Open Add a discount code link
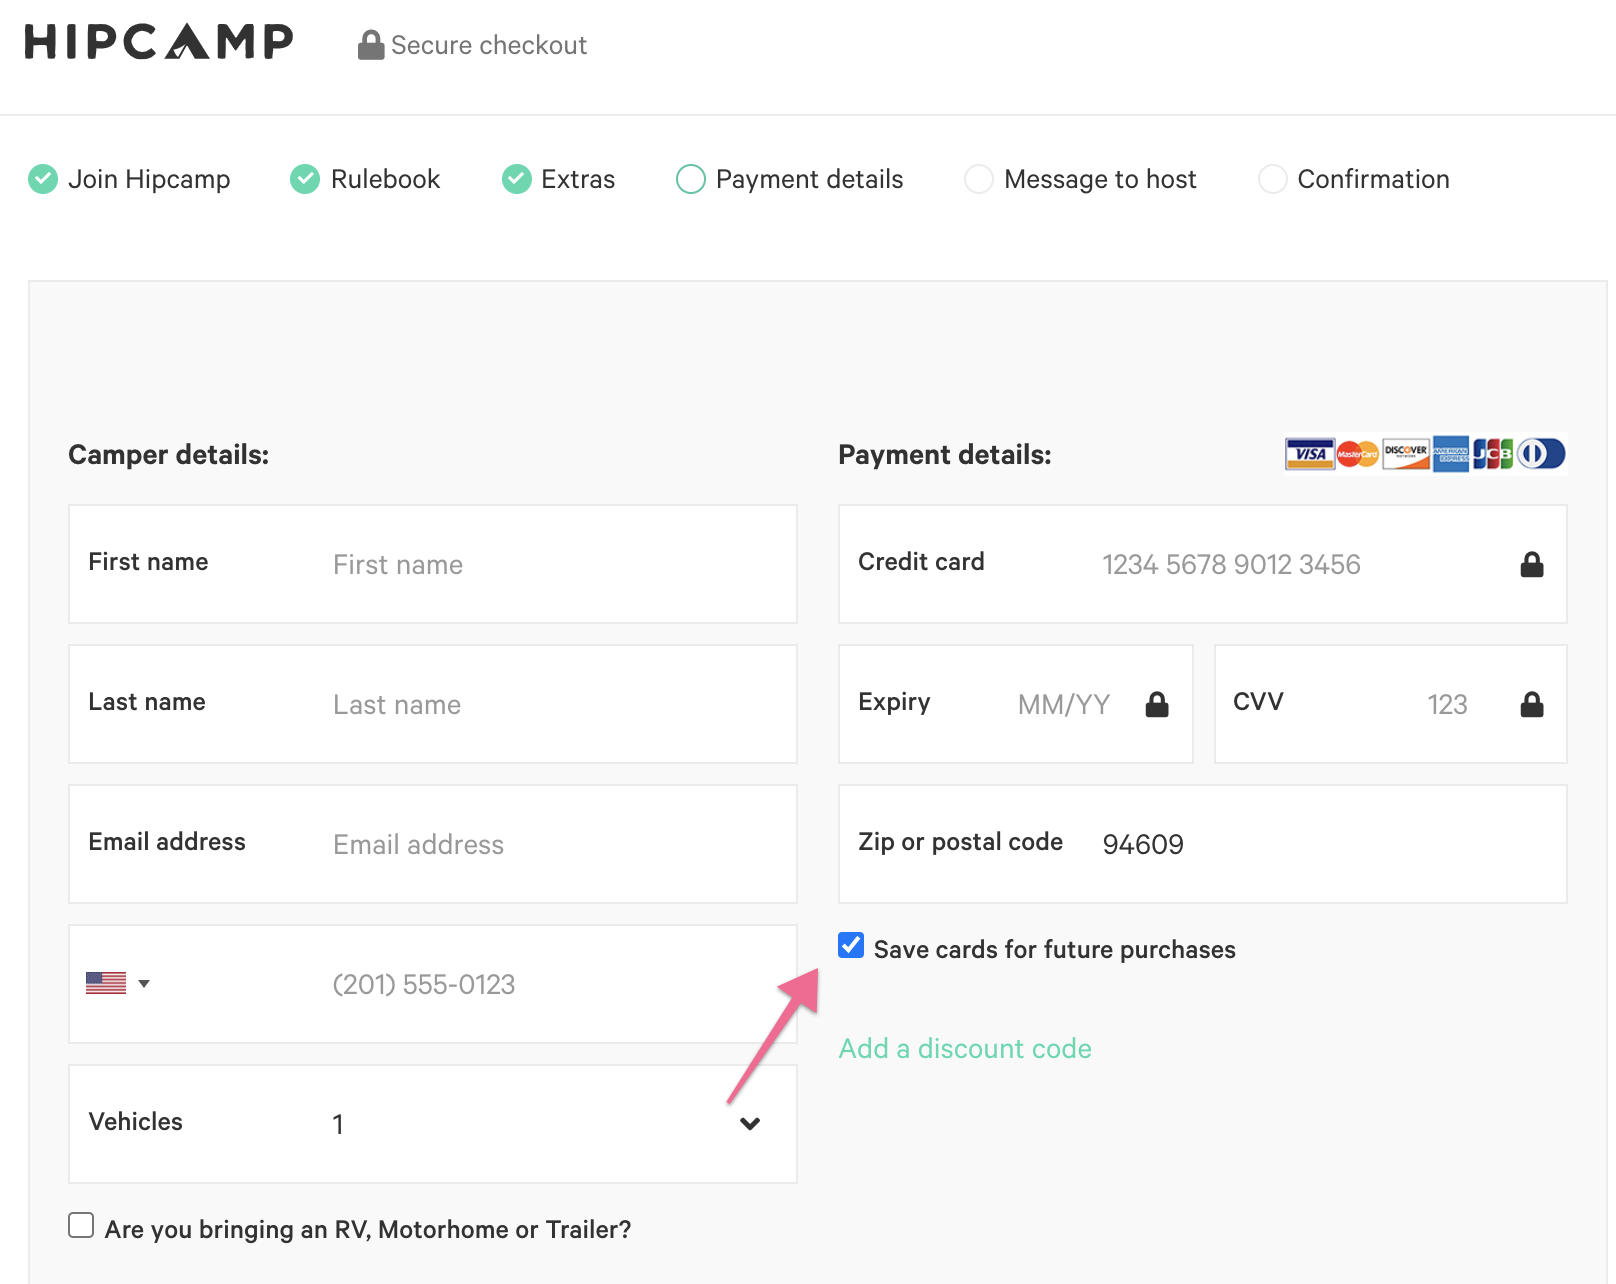Screen dimensions: 1616x1284 965,1048
